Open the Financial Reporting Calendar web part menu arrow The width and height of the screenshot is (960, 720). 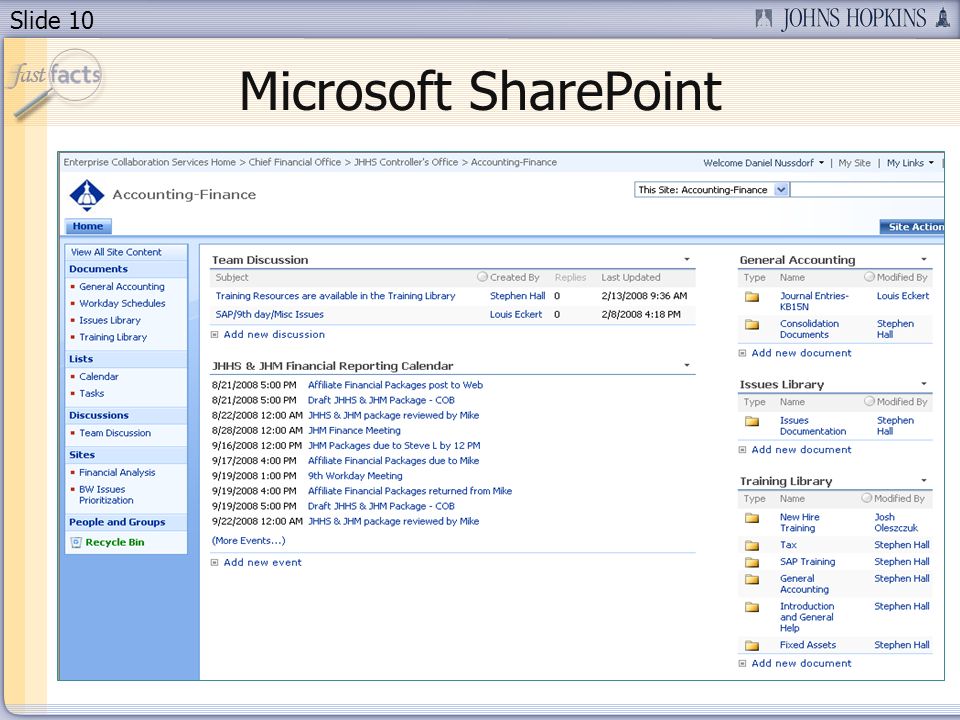tap(687, 366)
